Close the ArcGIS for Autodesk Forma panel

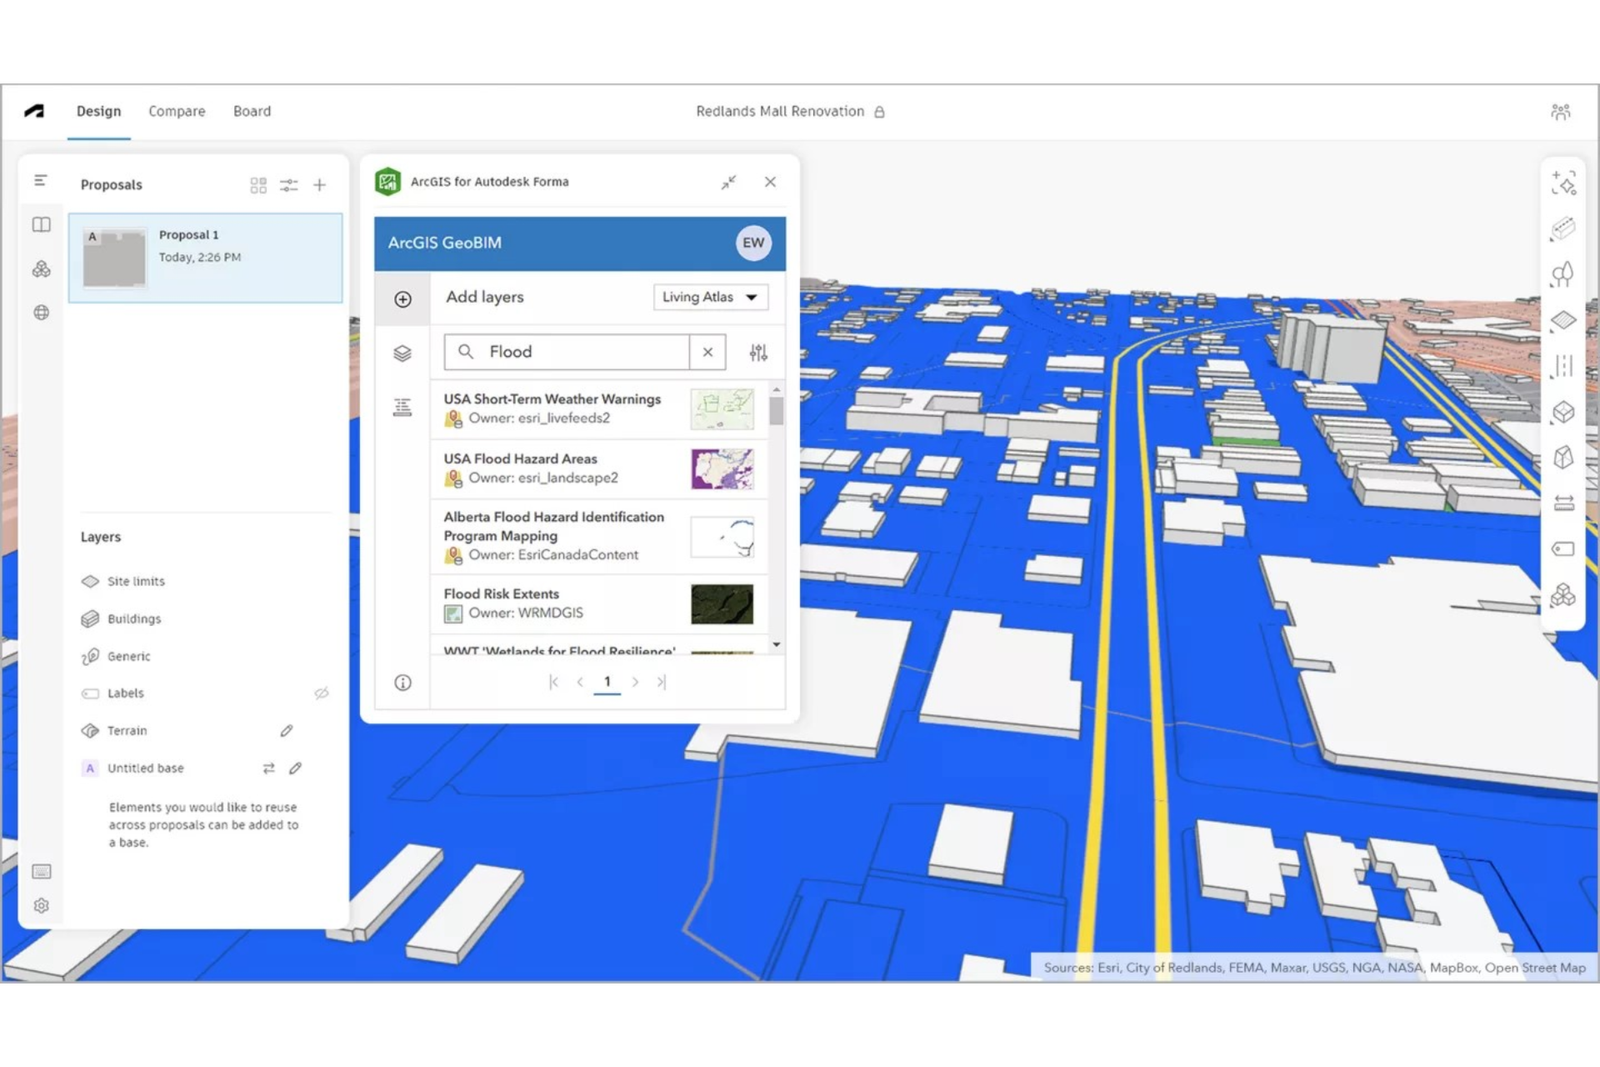pos(770,182)
